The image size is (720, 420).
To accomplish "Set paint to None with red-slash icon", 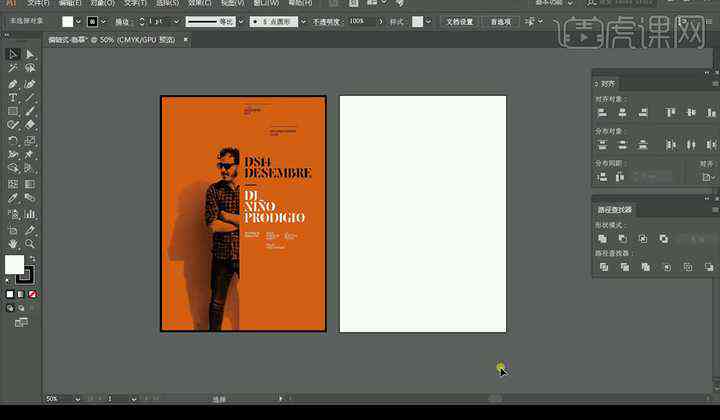I will [32, 294].
